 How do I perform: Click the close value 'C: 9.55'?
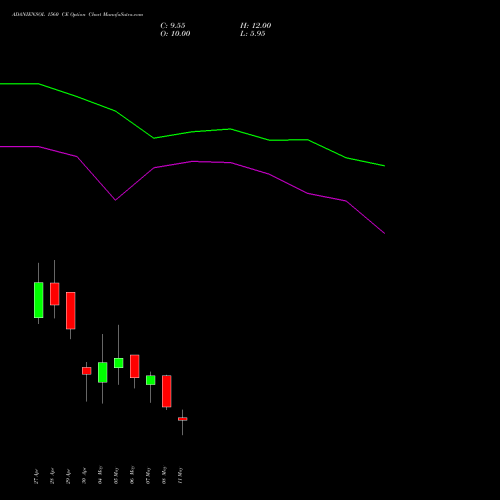tap(173, 26)
